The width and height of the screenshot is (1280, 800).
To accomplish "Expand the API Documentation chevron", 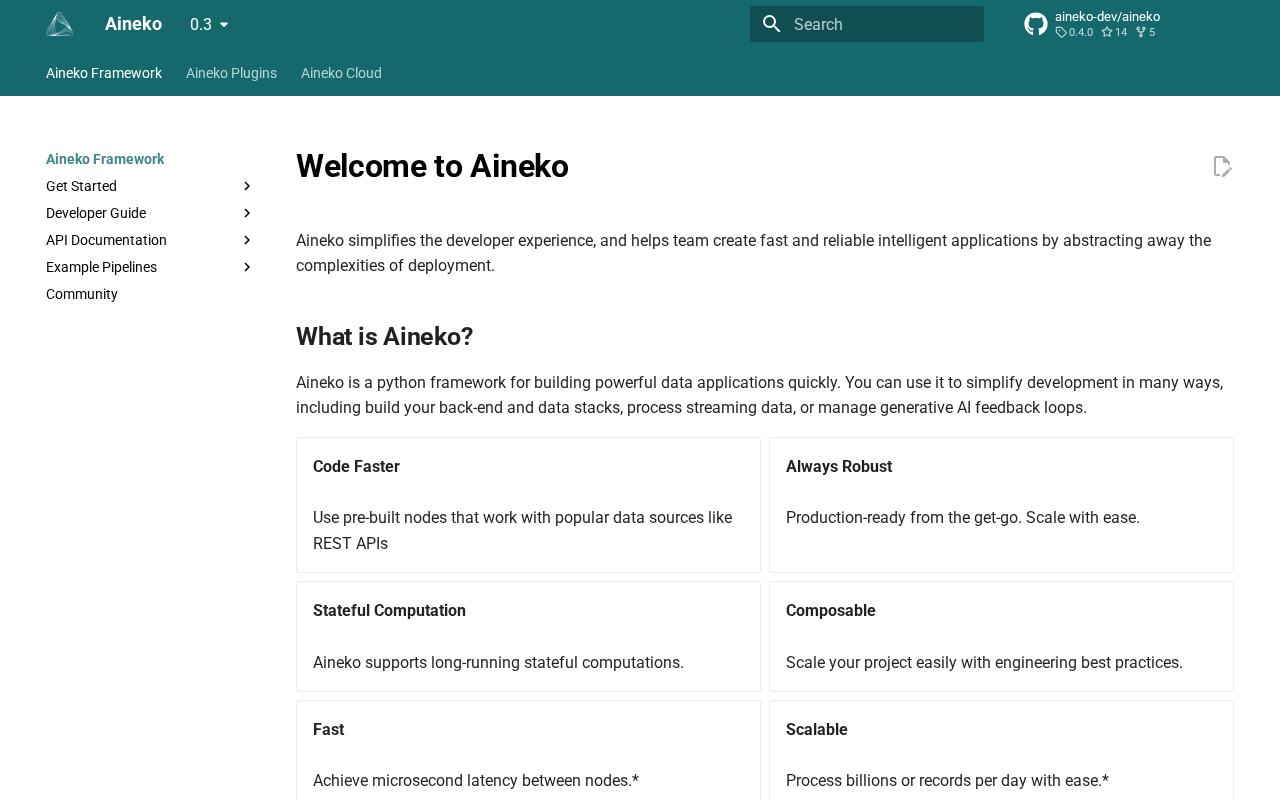I will click(x=247, y=240).
